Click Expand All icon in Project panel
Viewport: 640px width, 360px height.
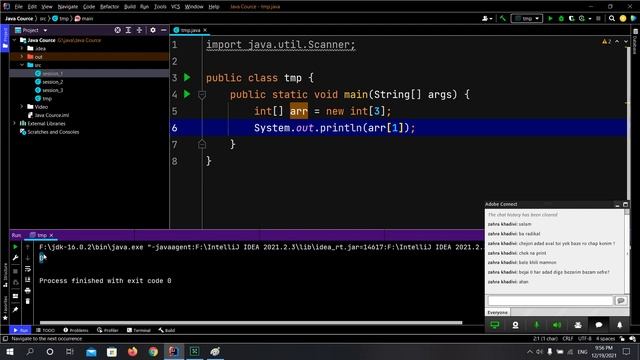tap(128, 30)
